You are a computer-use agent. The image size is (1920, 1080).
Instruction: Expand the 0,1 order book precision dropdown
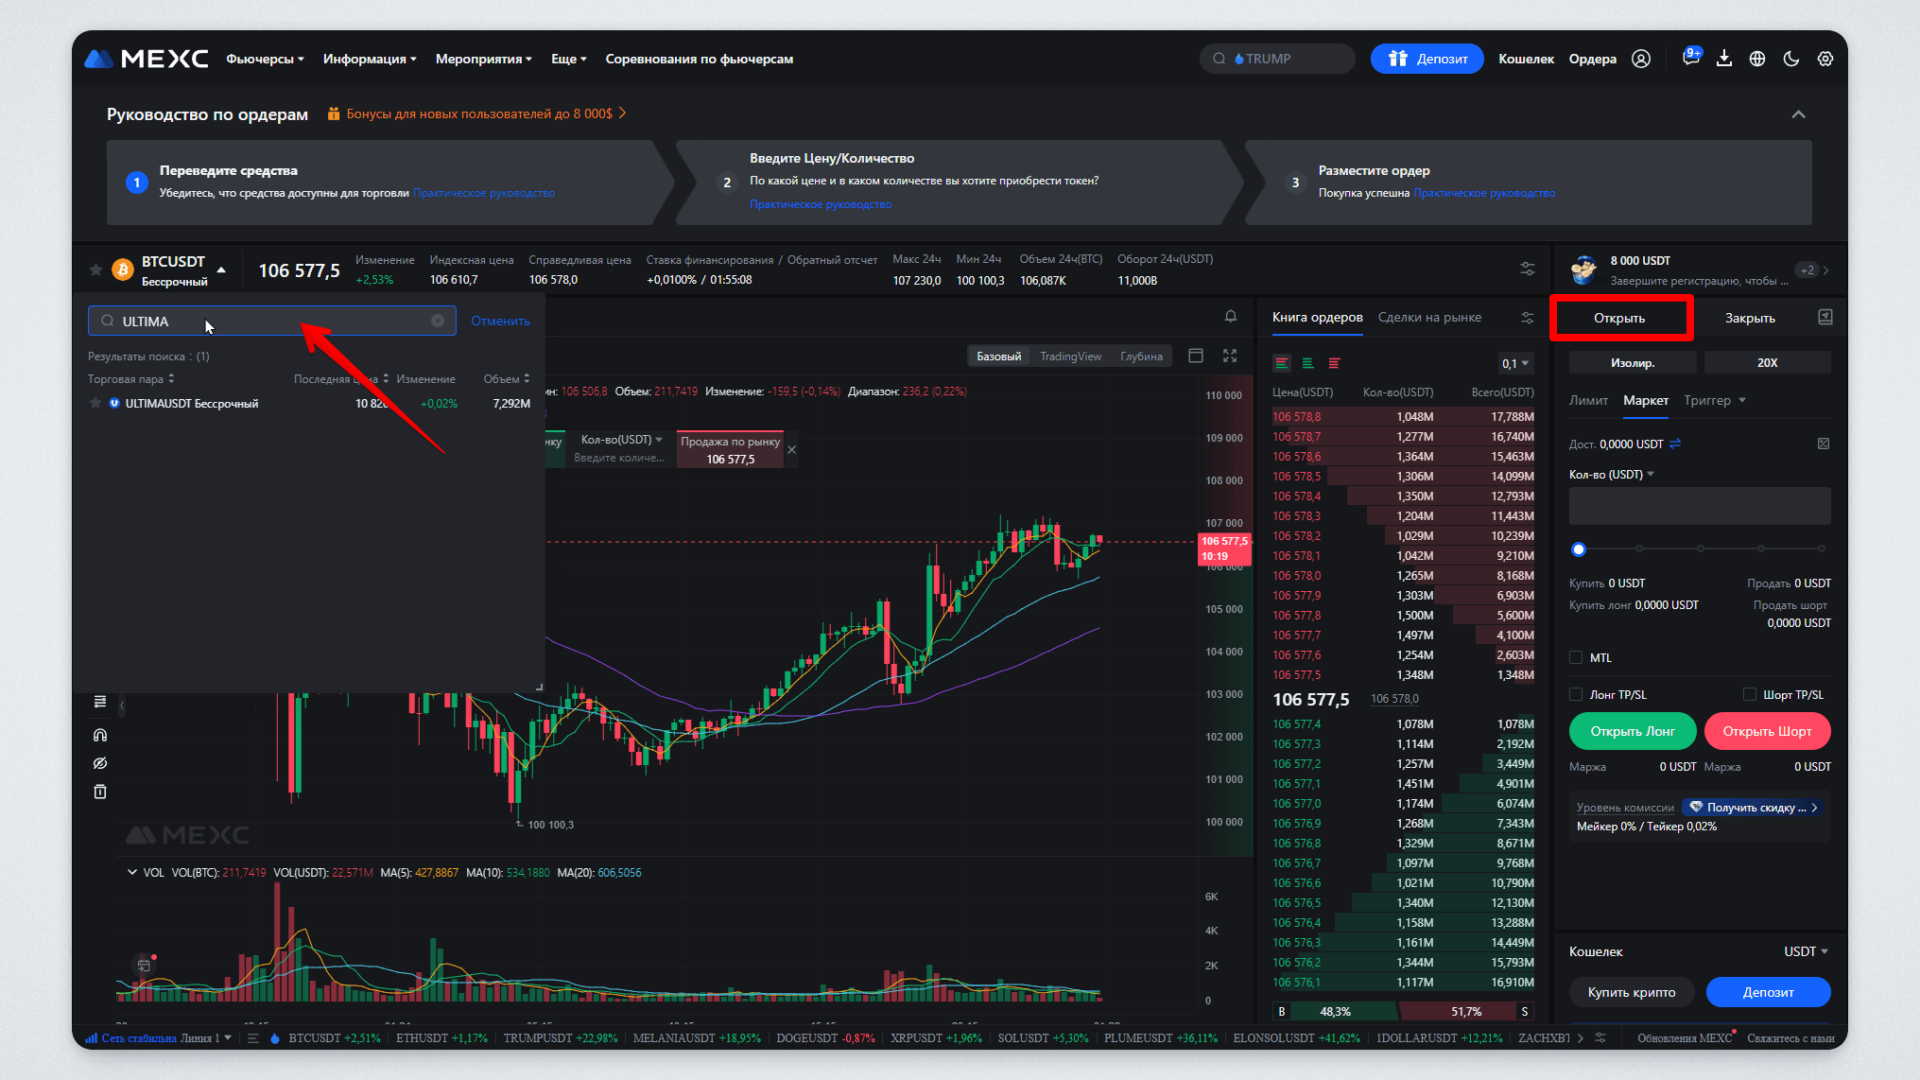tap(1515, 363)
